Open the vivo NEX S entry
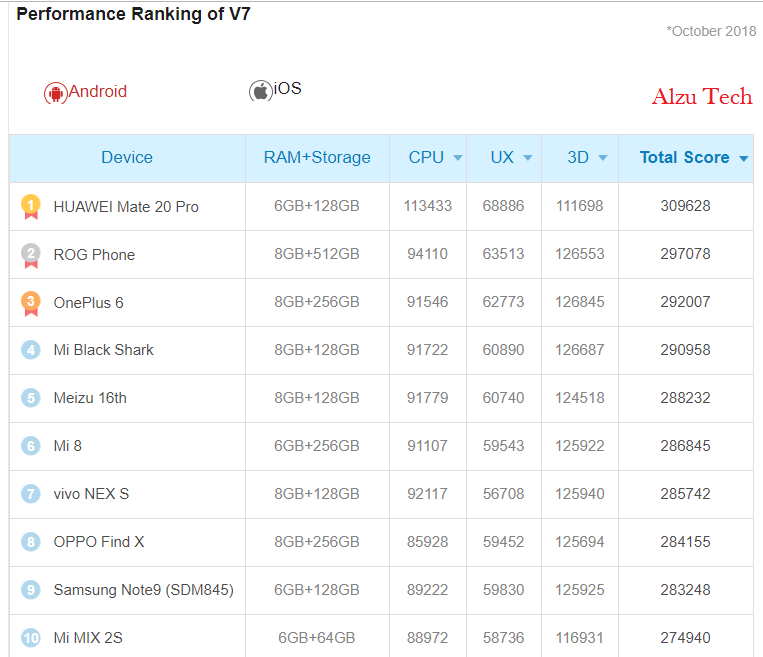 pos(91,494)
